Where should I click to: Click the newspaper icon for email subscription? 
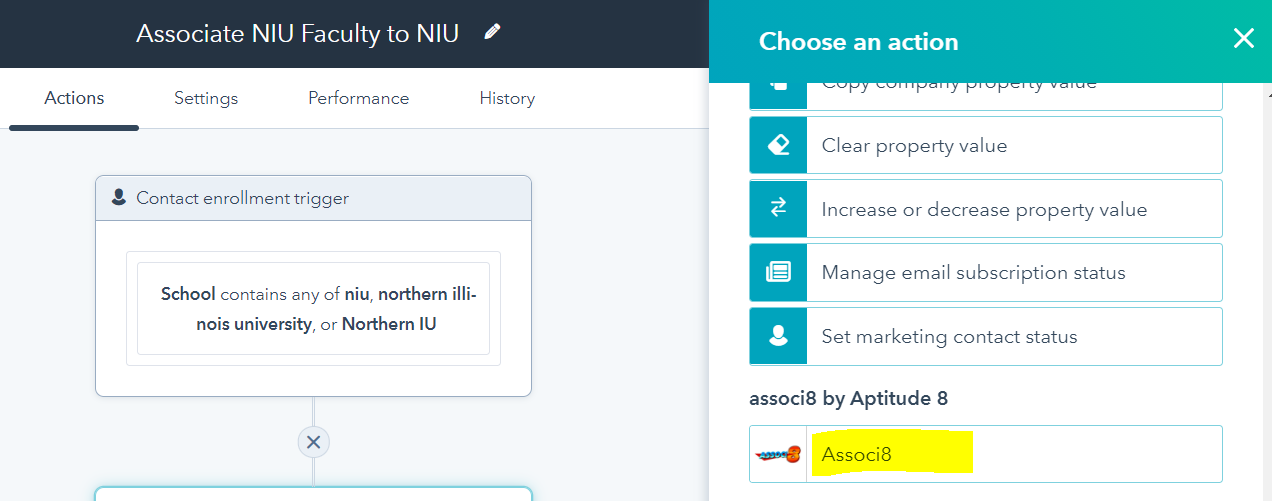(778, 272)
